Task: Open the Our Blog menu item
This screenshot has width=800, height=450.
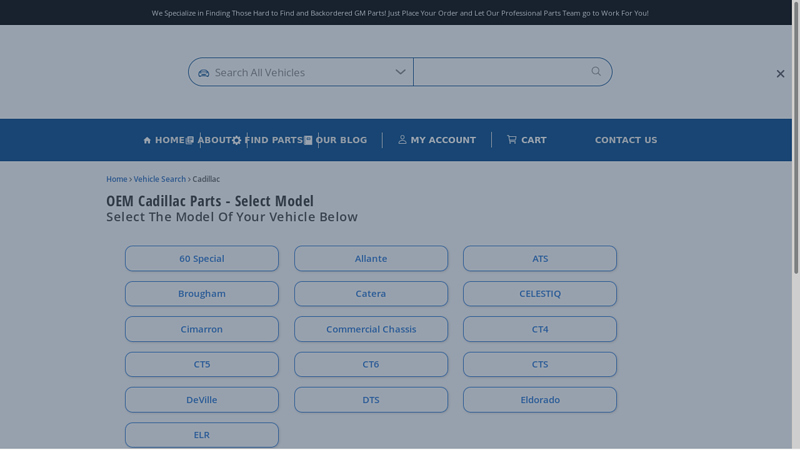Action: pyautogui.click(x=341, y=140)
